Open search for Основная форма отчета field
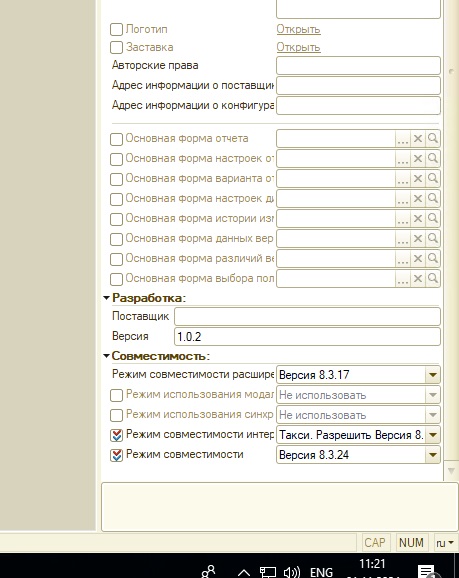459x578 pixels. (x=433, y=139)
